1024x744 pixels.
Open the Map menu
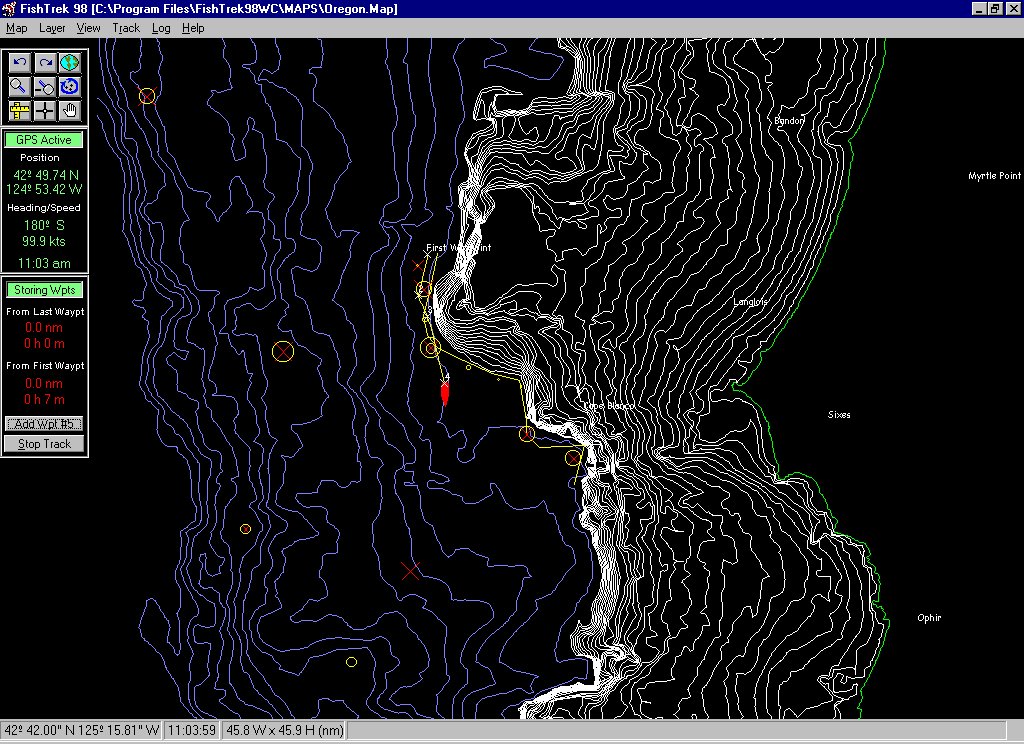(16, 28)
